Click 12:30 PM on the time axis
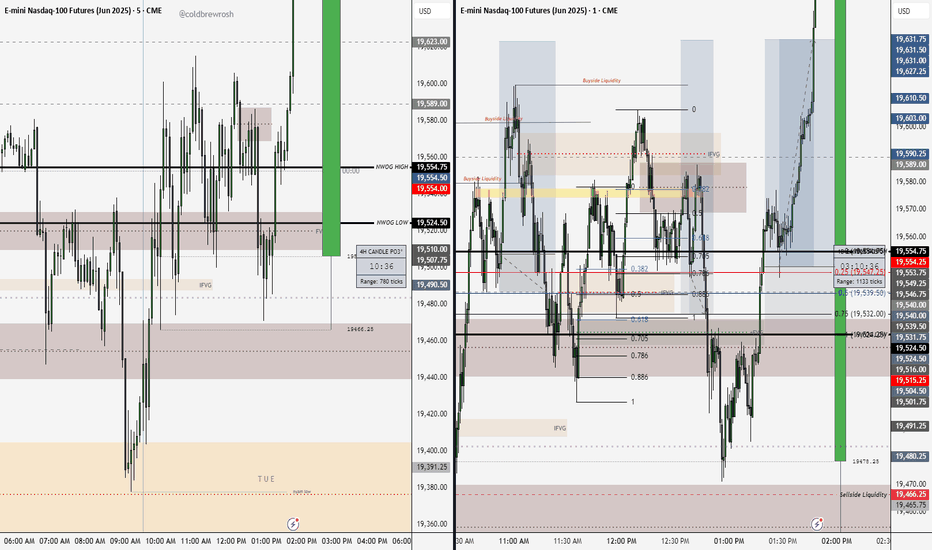The width and height of the screenshot is (932, 550). pos(675,541)
